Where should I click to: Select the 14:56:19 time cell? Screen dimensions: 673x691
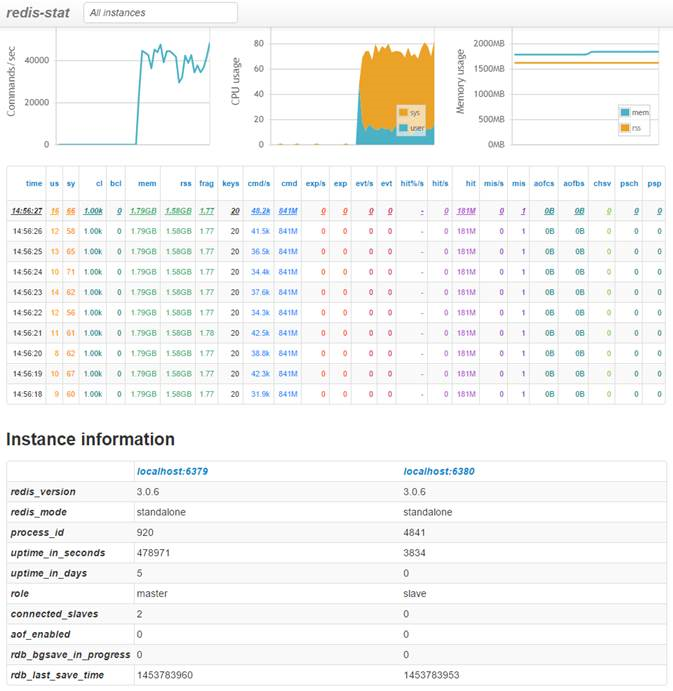27,374
